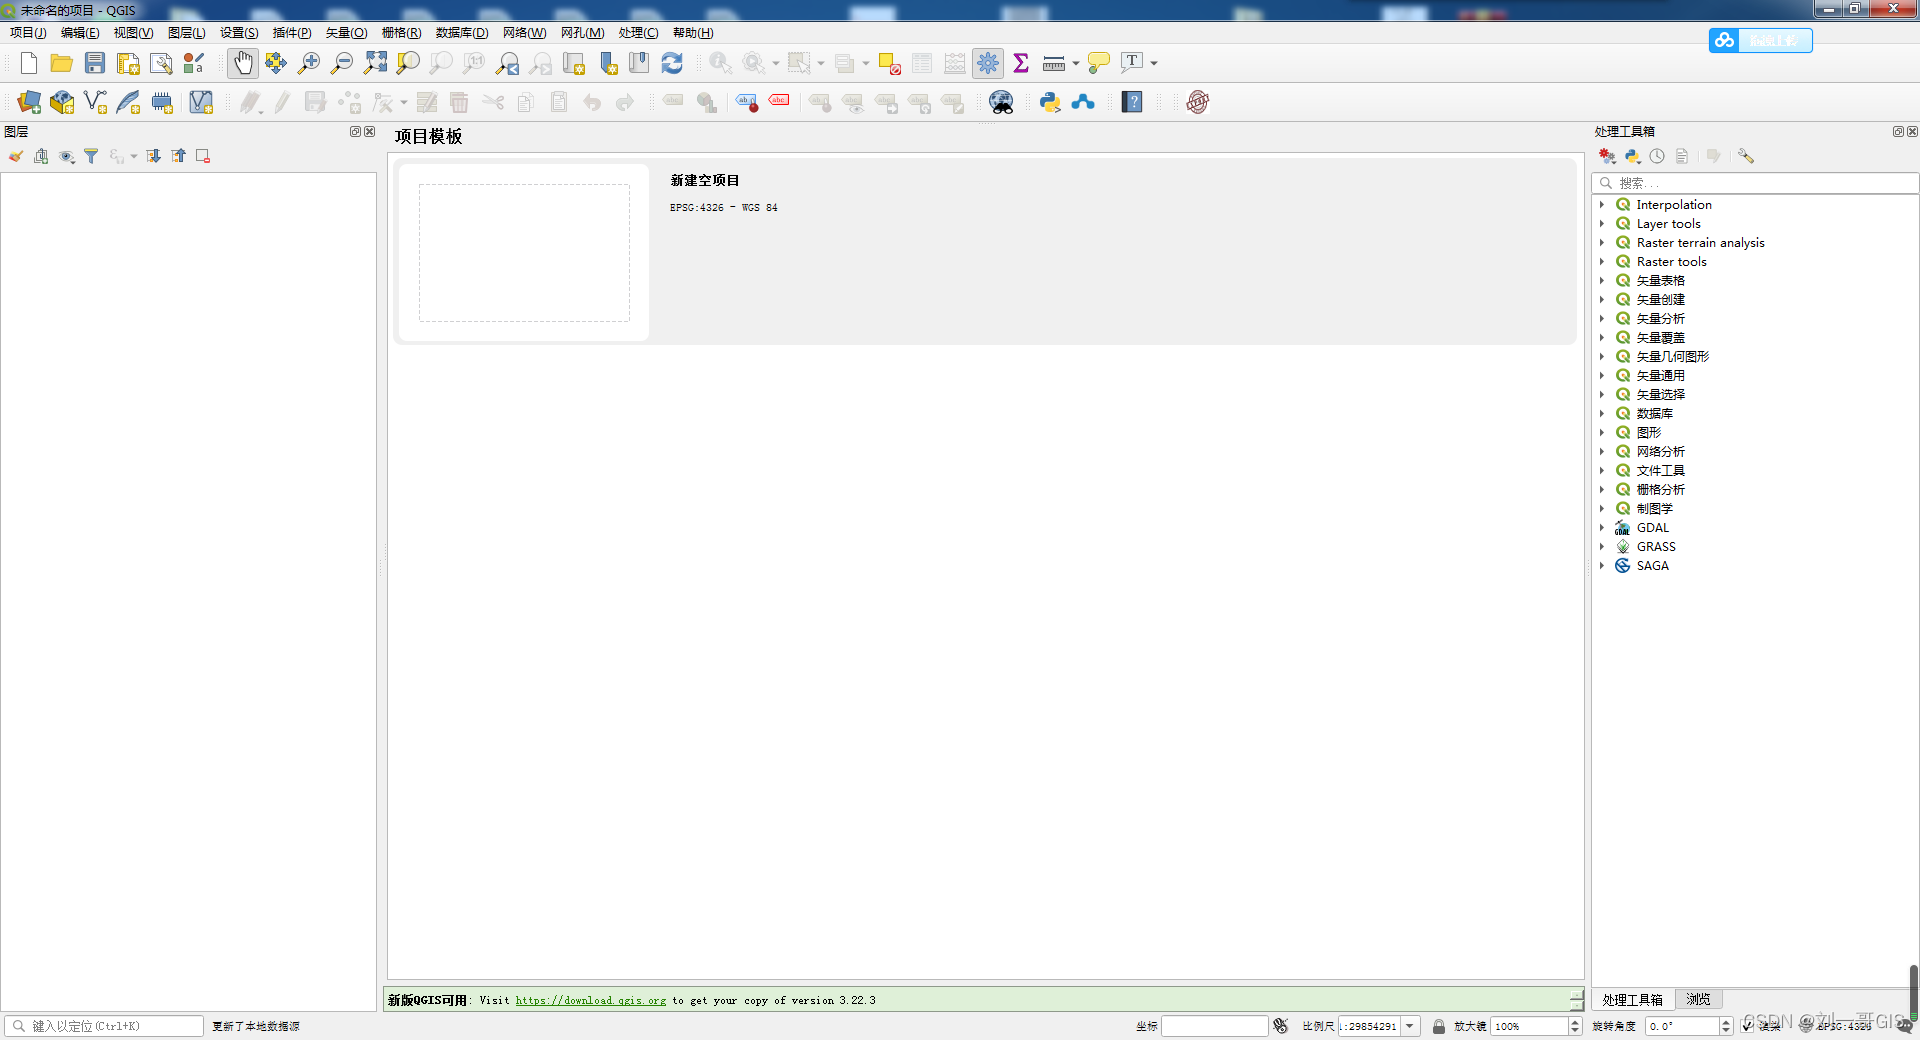Image resolution: width=1920 pixels, height=1040 pixels.
Task: Click New GeoPackage Layer icon
Action: 62,102
